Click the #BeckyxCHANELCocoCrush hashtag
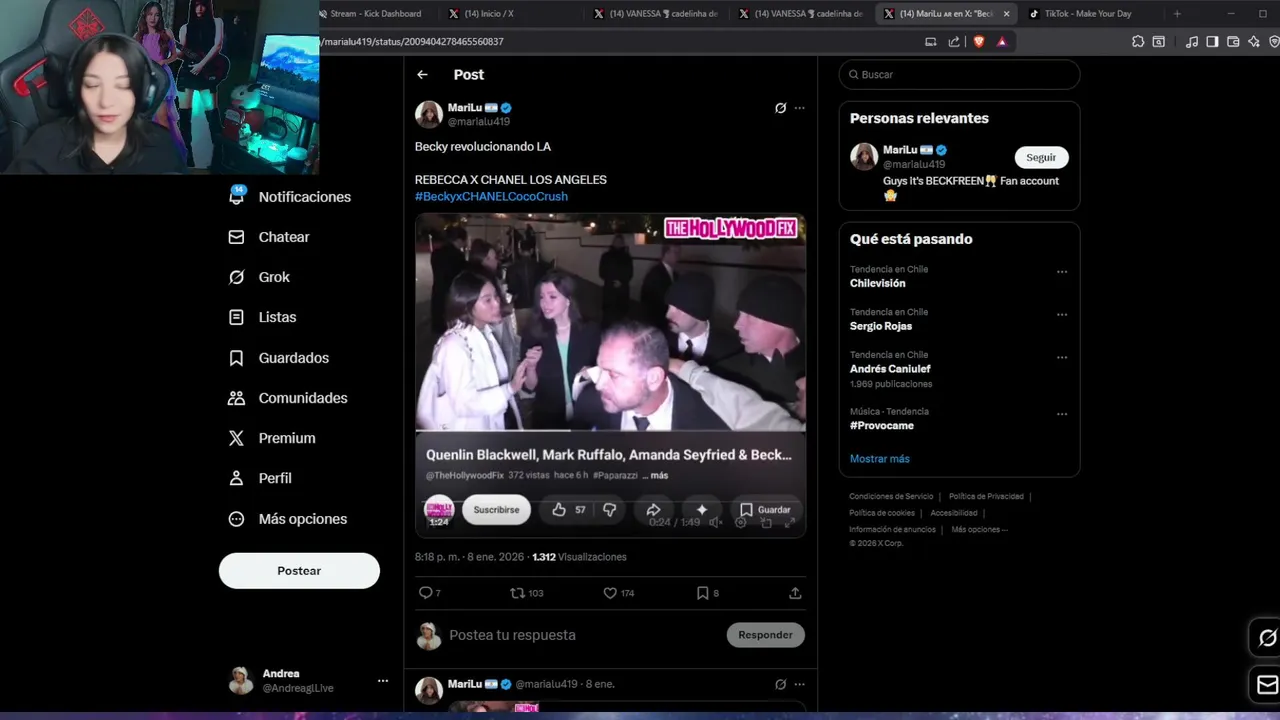The image size is (1280, 720). 491,197
